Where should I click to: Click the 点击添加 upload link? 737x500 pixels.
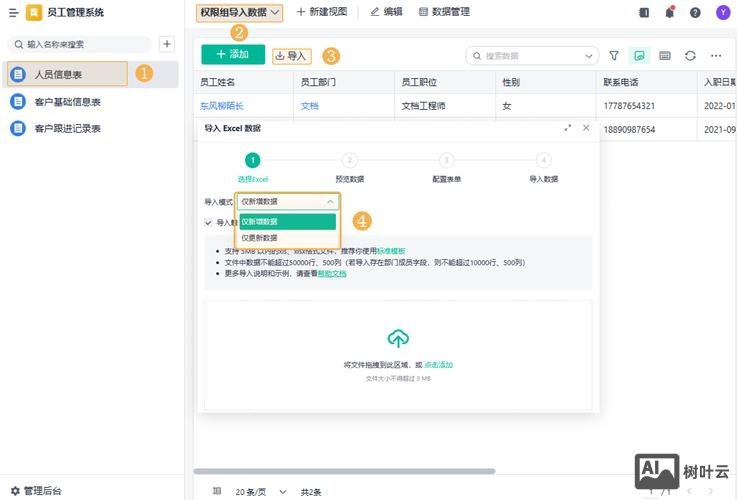439,365
